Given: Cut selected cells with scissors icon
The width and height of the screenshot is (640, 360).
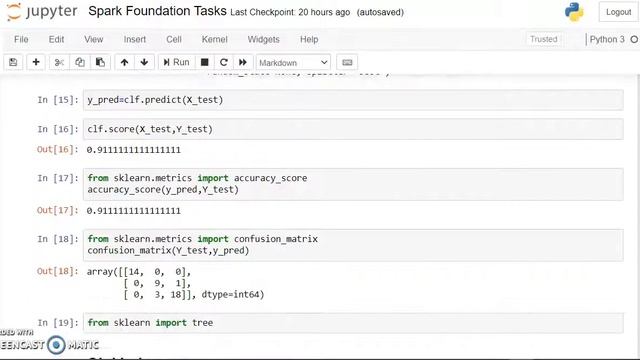Looking at the screenshot, I should 59,62.
